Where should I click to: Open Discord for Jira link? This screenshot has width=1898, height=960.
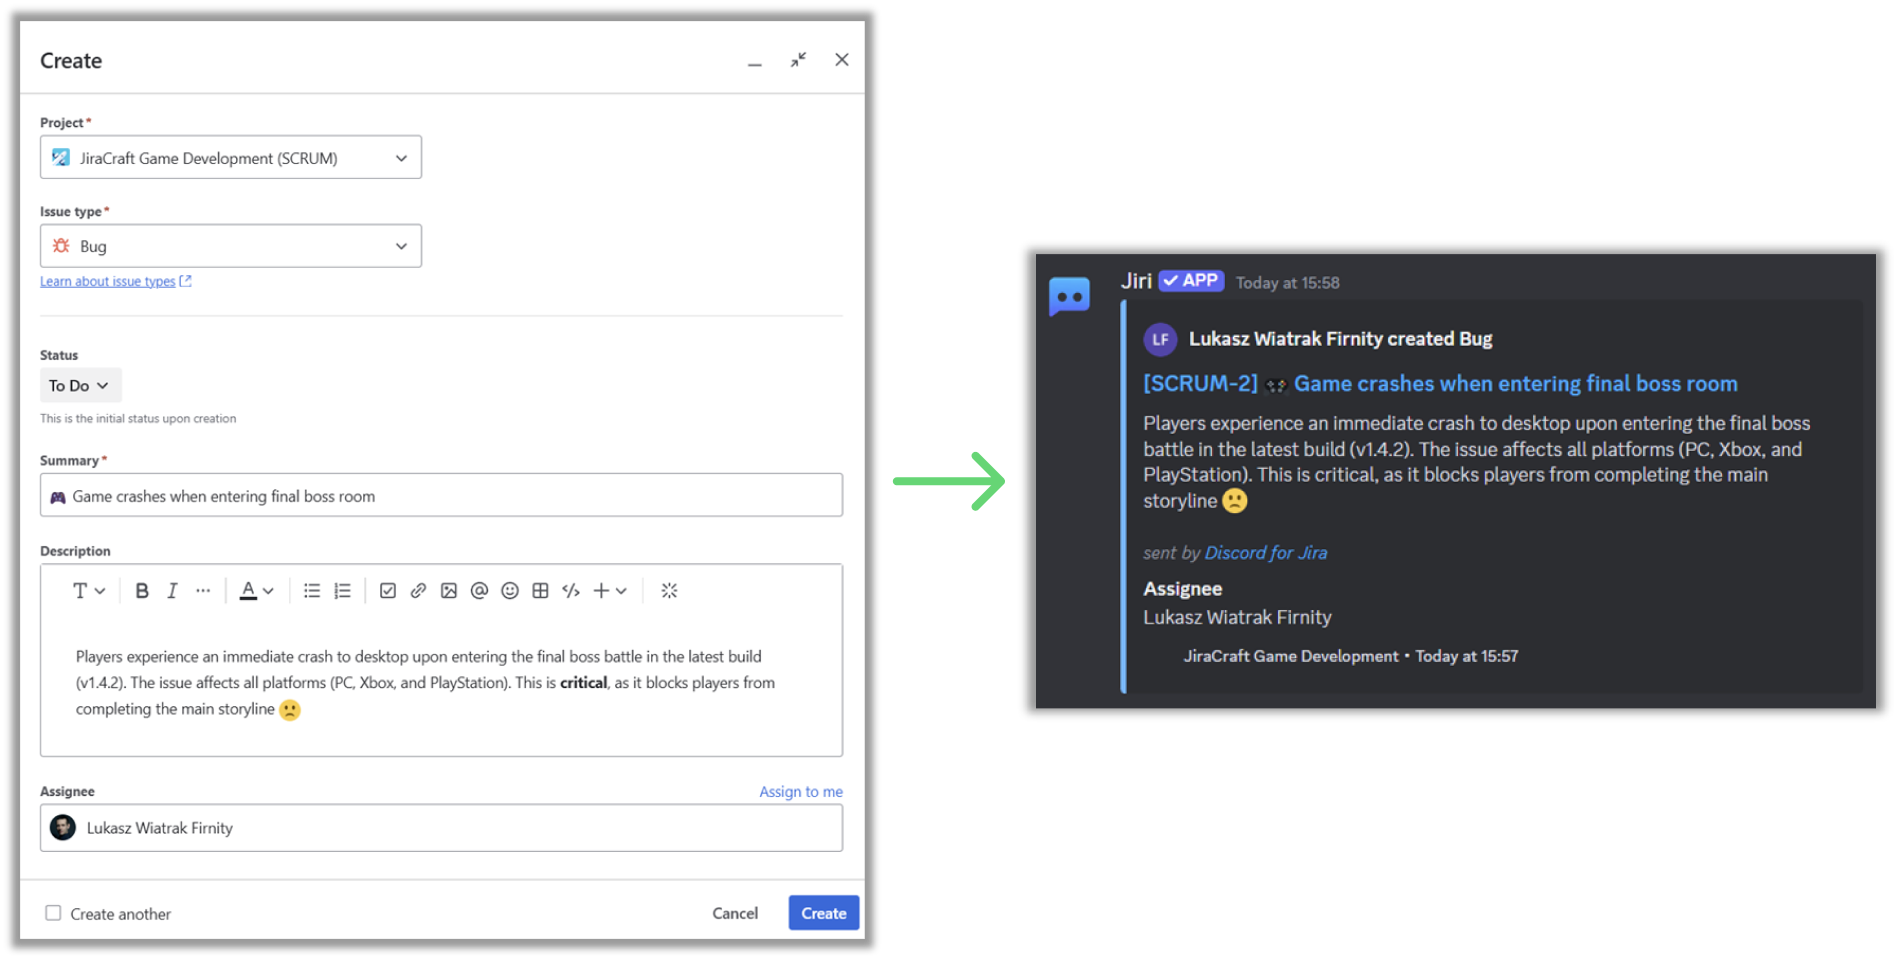(1266, 553)
